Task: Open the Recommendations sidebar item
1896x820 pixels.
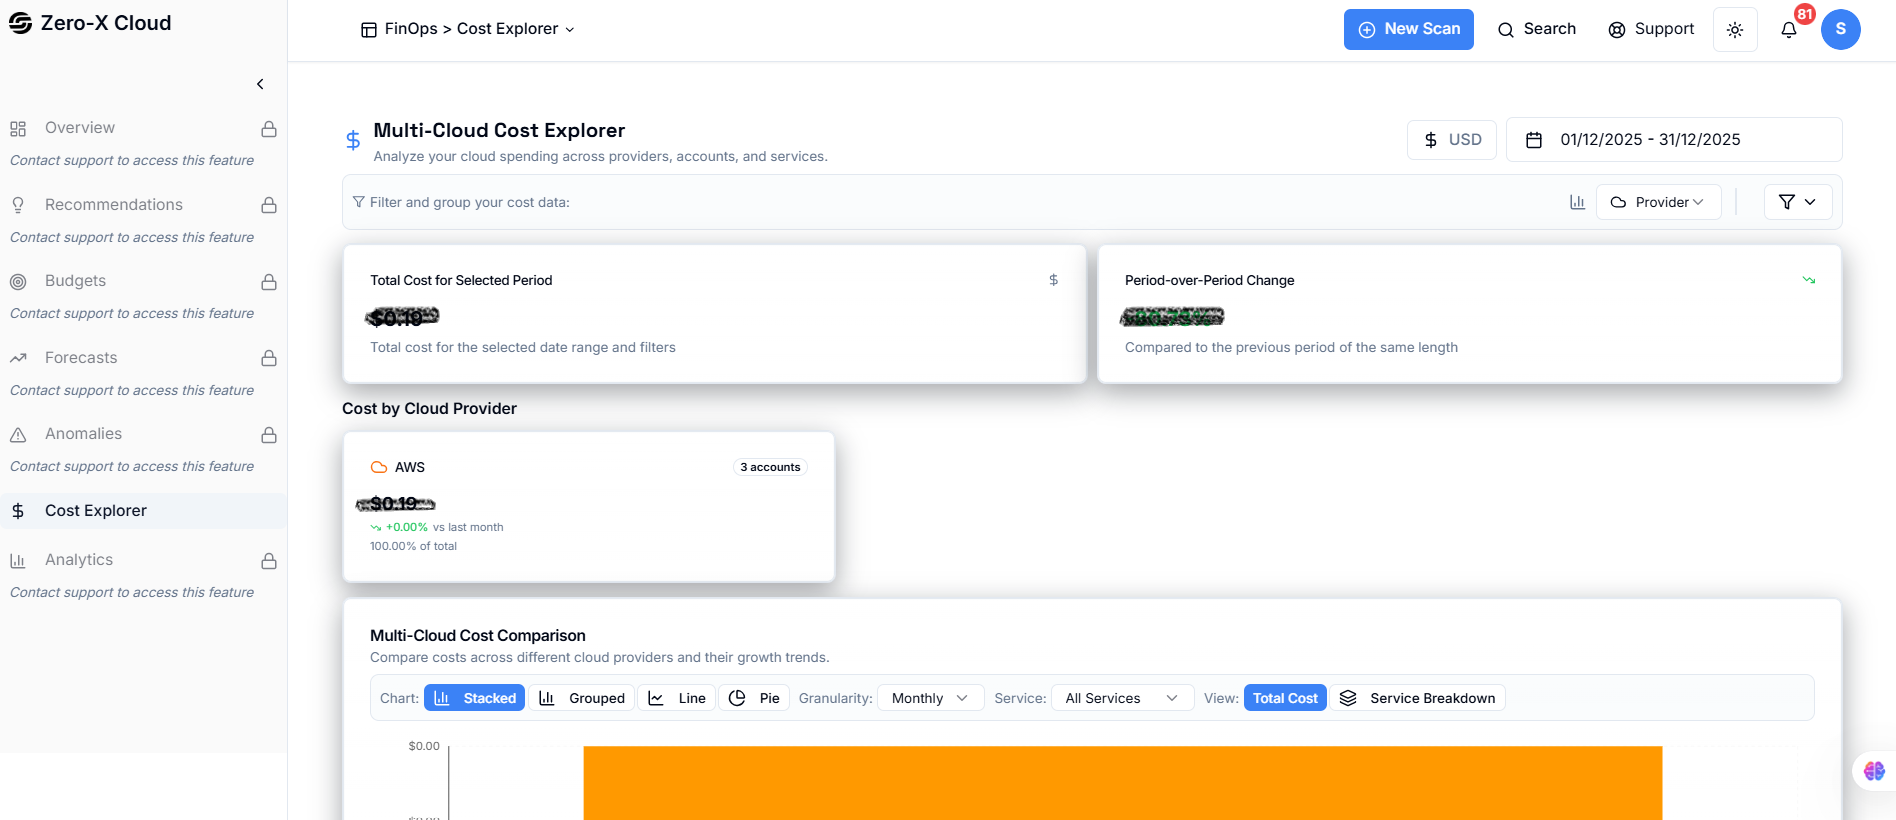Action: (143, 205)
